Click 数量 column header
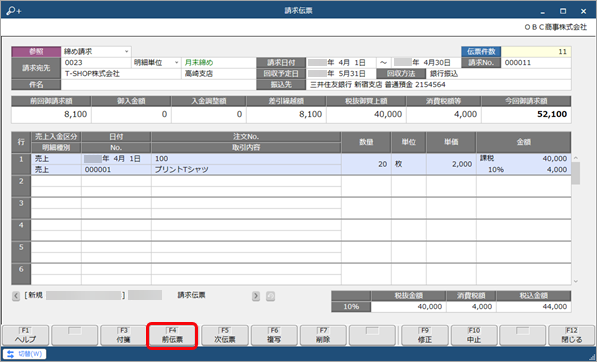 tap(366, 142)
